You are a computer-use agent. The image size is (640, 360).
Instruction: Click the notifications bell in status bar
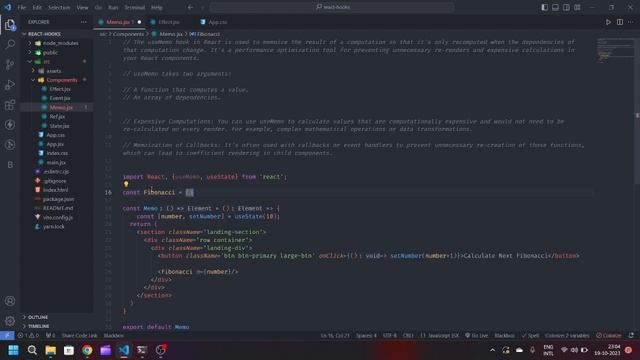point(631,336)
